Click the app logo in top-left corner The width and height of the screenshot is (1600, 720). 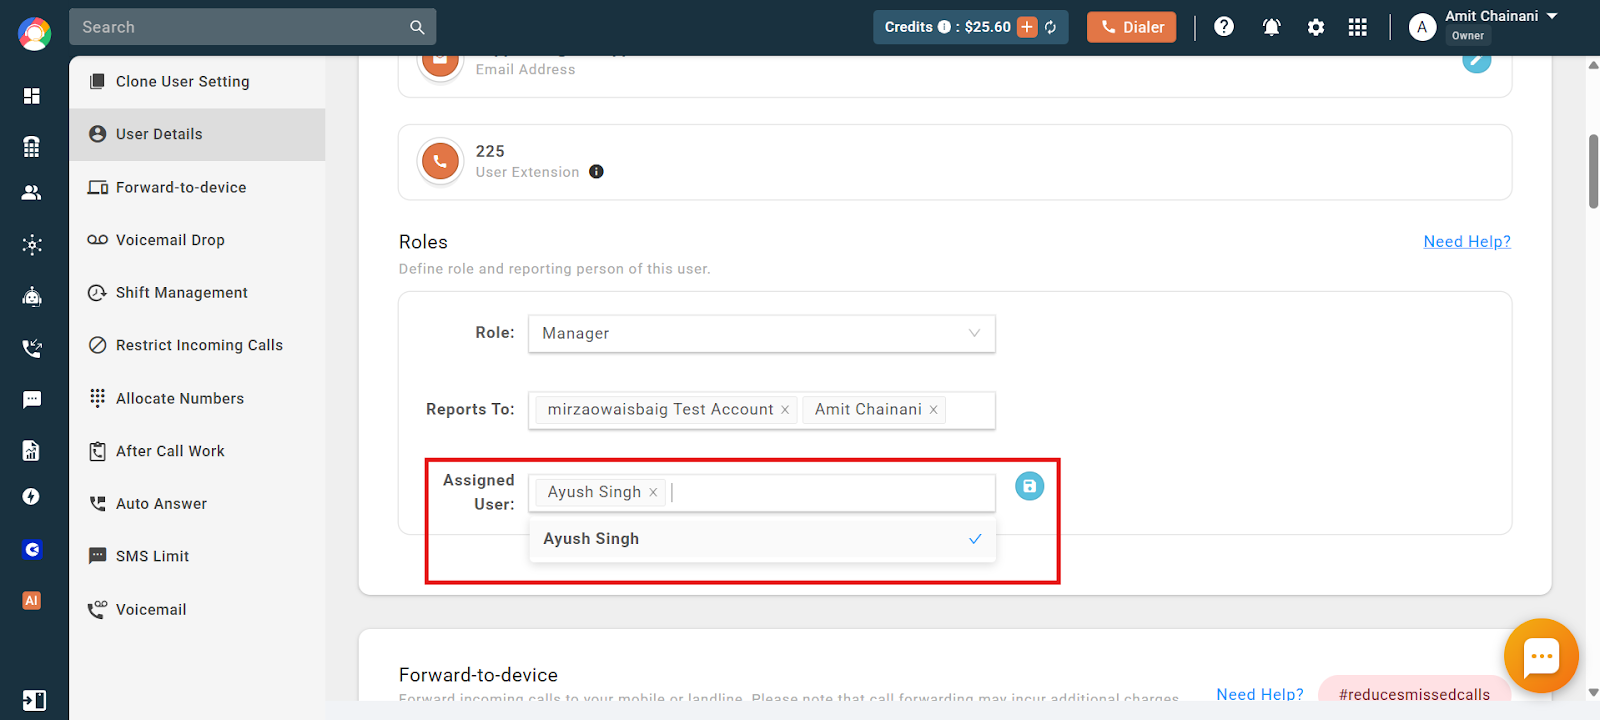(x=34, y=34)
